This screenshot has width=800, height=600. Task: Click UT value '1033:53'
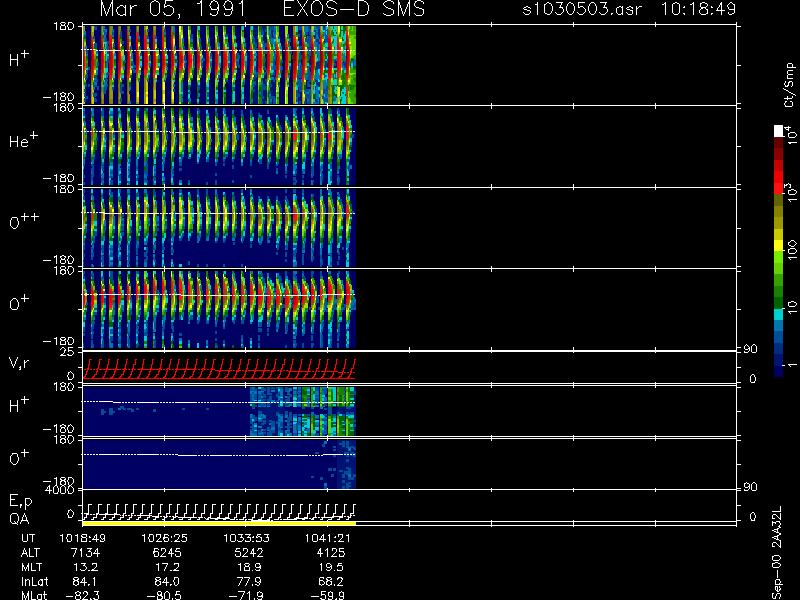click(x=246, y=538)
